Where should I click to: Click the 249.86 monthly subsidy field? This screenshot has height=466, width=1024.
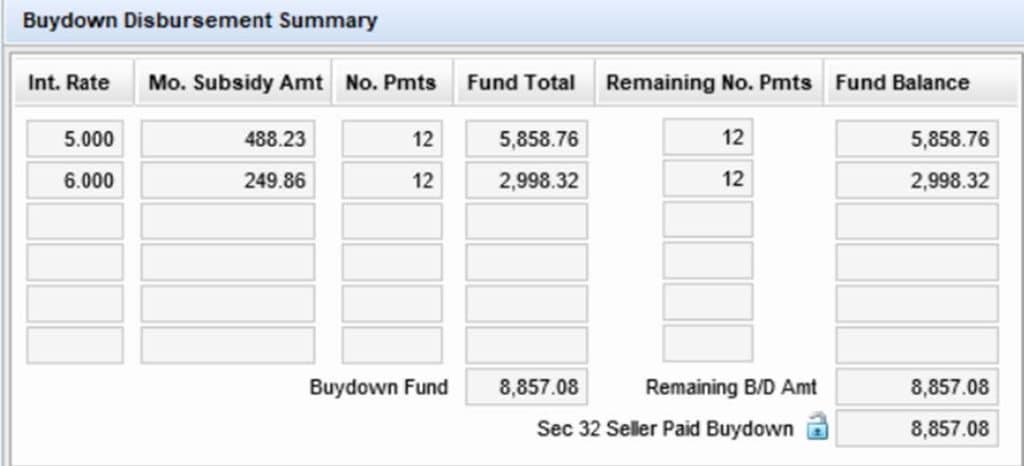point(228,180)
